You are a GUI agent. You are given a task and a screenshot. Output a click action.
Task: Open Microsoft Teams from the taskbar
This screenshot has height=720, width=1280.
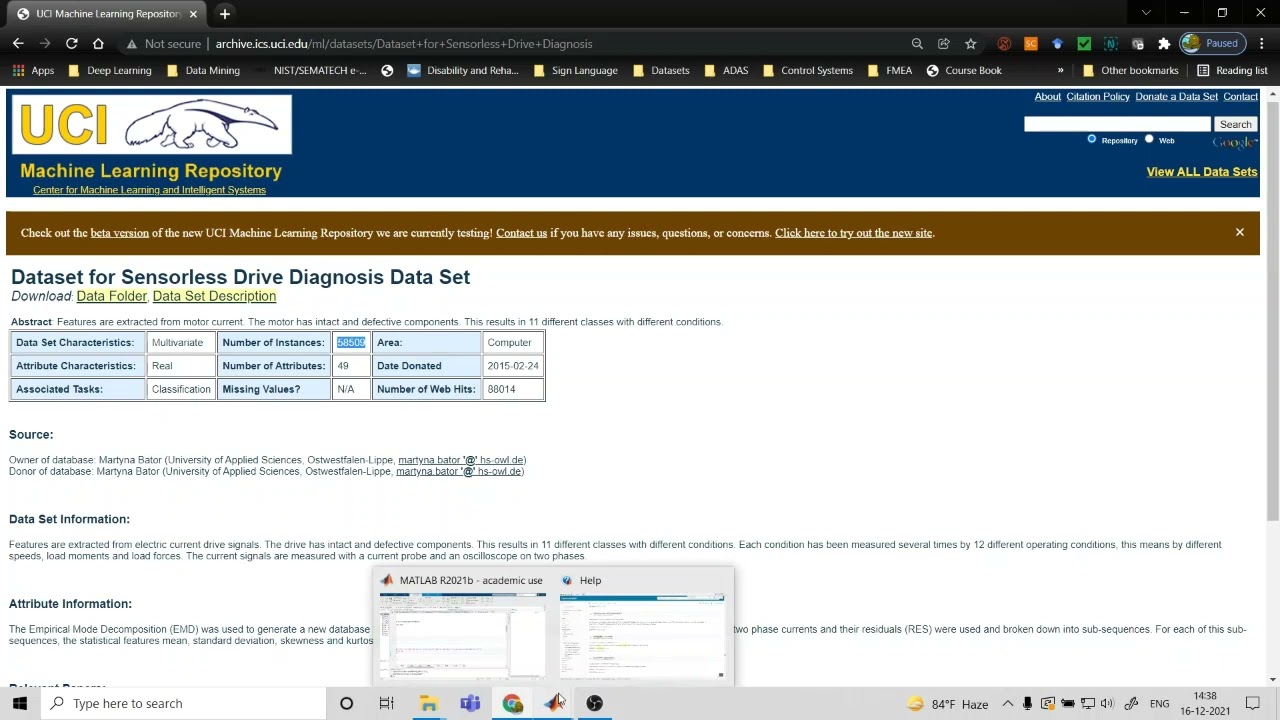tap(470, 703)
